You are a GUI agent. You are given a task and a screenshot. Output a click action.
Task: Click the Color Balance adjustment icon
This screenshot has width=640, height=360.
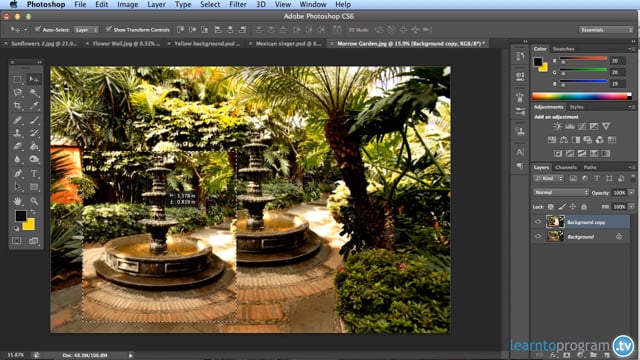point(564,140)
